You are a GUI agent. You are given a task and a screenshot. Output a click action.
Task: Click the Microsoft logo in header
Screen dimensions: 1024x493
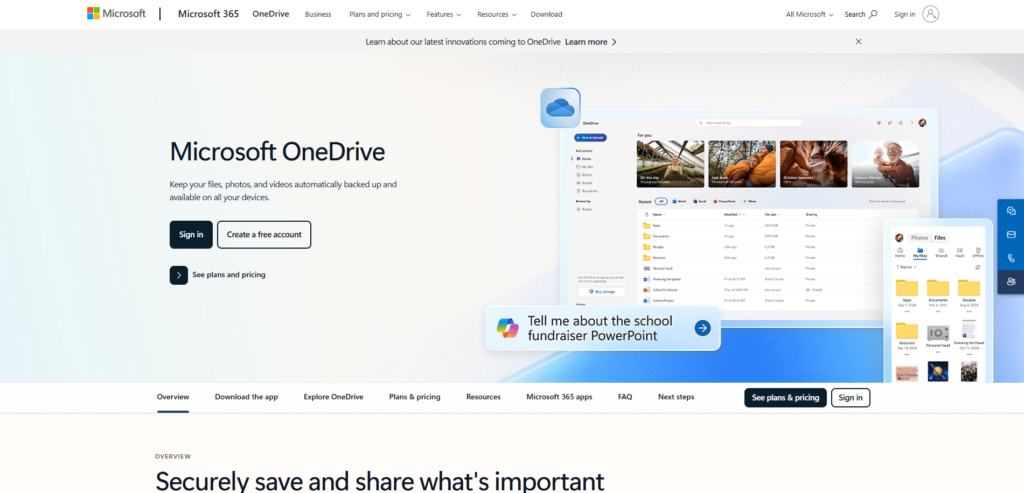pos(116,14)
